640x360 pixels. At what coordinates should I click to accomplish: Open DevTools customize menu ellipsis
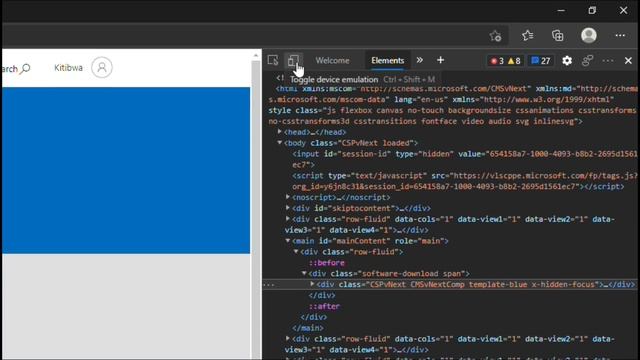pos(608,61)
